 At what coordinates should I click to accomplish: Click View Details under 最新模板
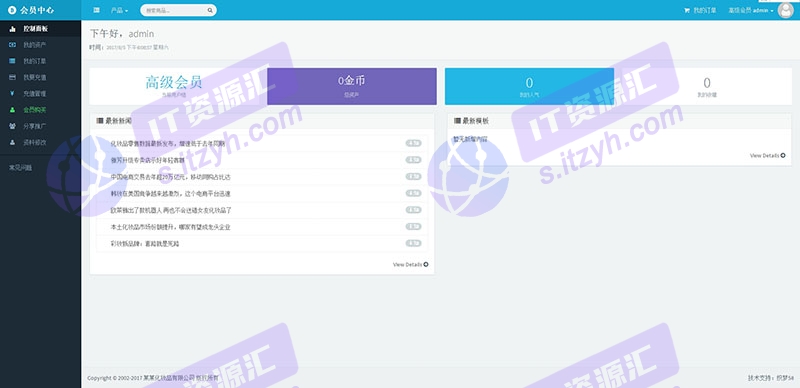click(768, 155)
